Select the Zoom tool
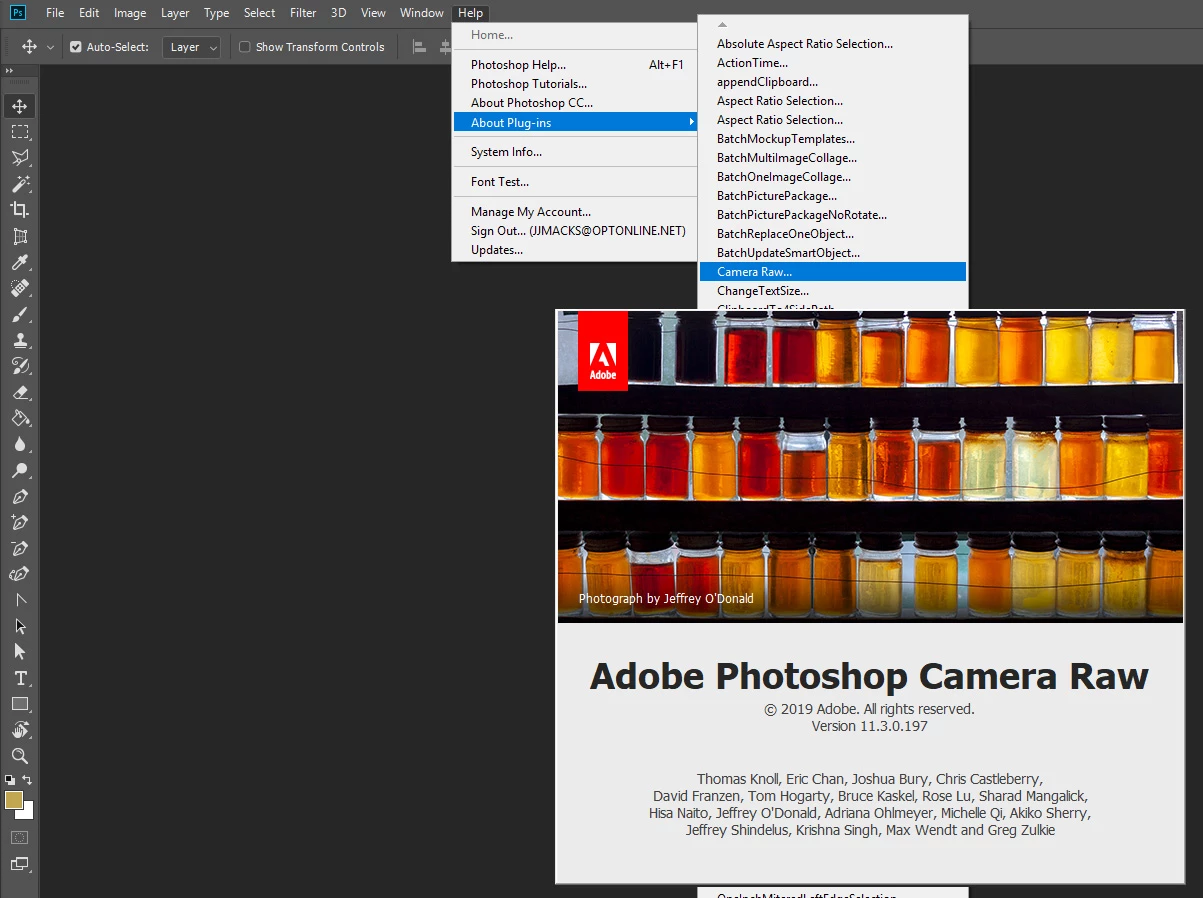Screen dimensions: 1203x898 click(x=20, y=756)
